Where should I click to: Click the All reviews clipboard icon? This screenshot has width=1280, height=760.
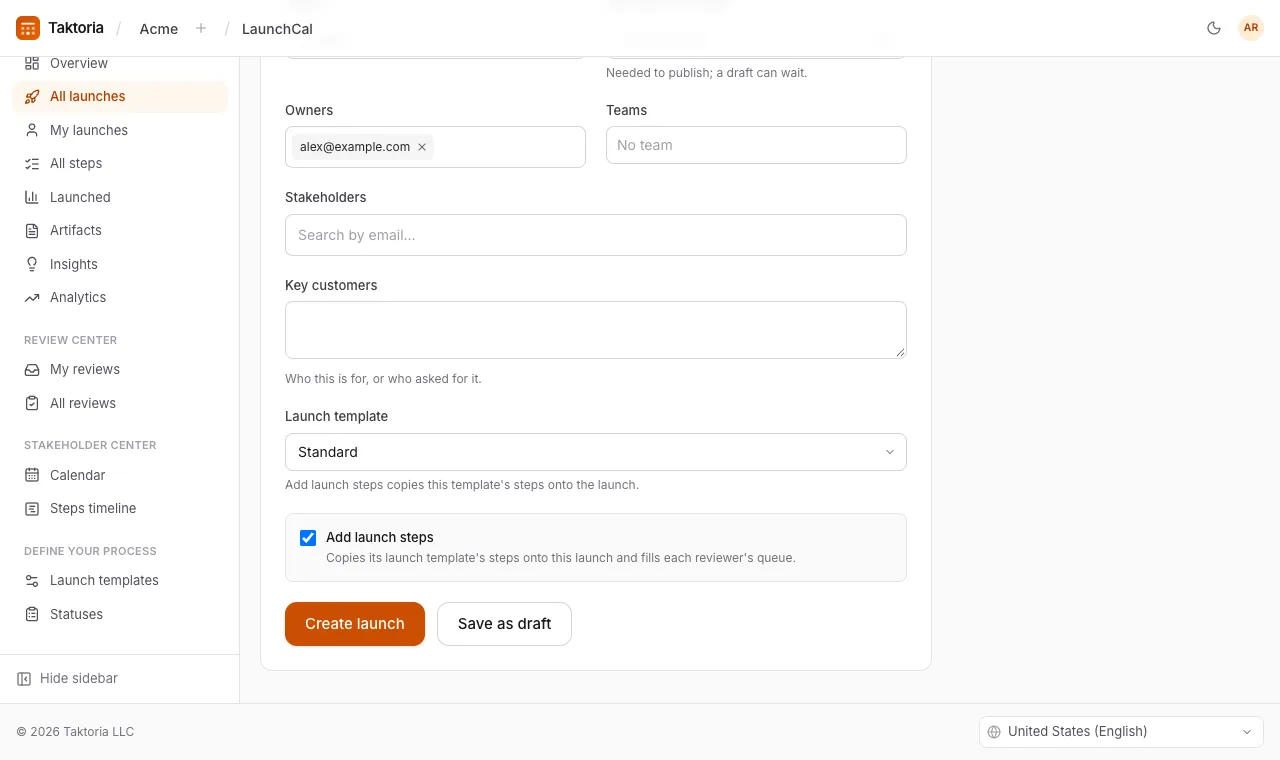(x=32, y=403)
